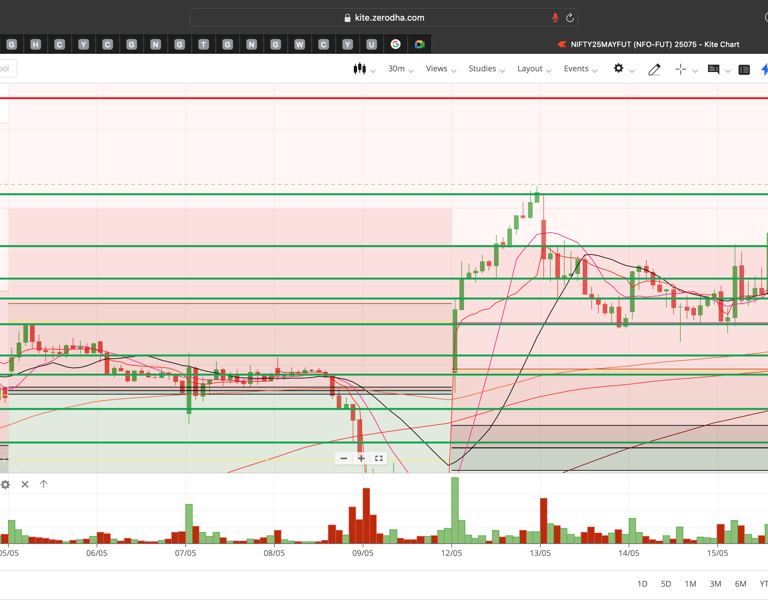Click the 13/05 date label

click(x=540, y=553)
